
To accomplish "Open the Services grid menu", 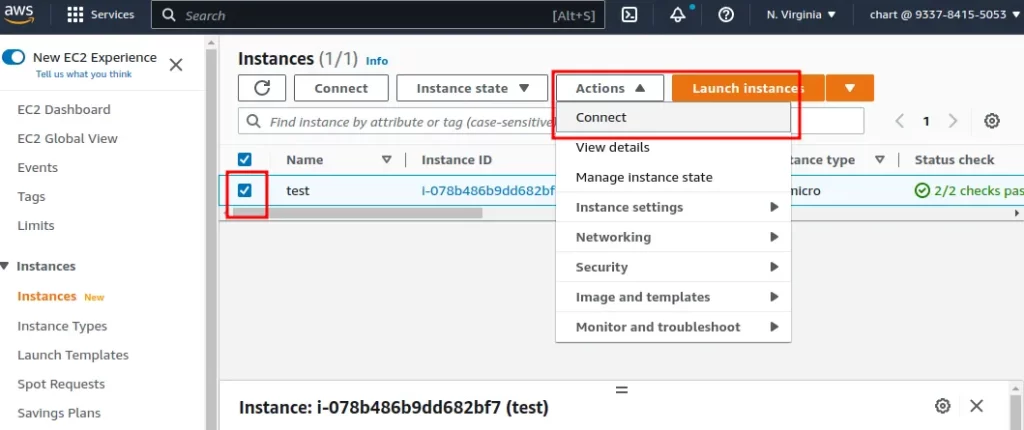I will (101, 15).
